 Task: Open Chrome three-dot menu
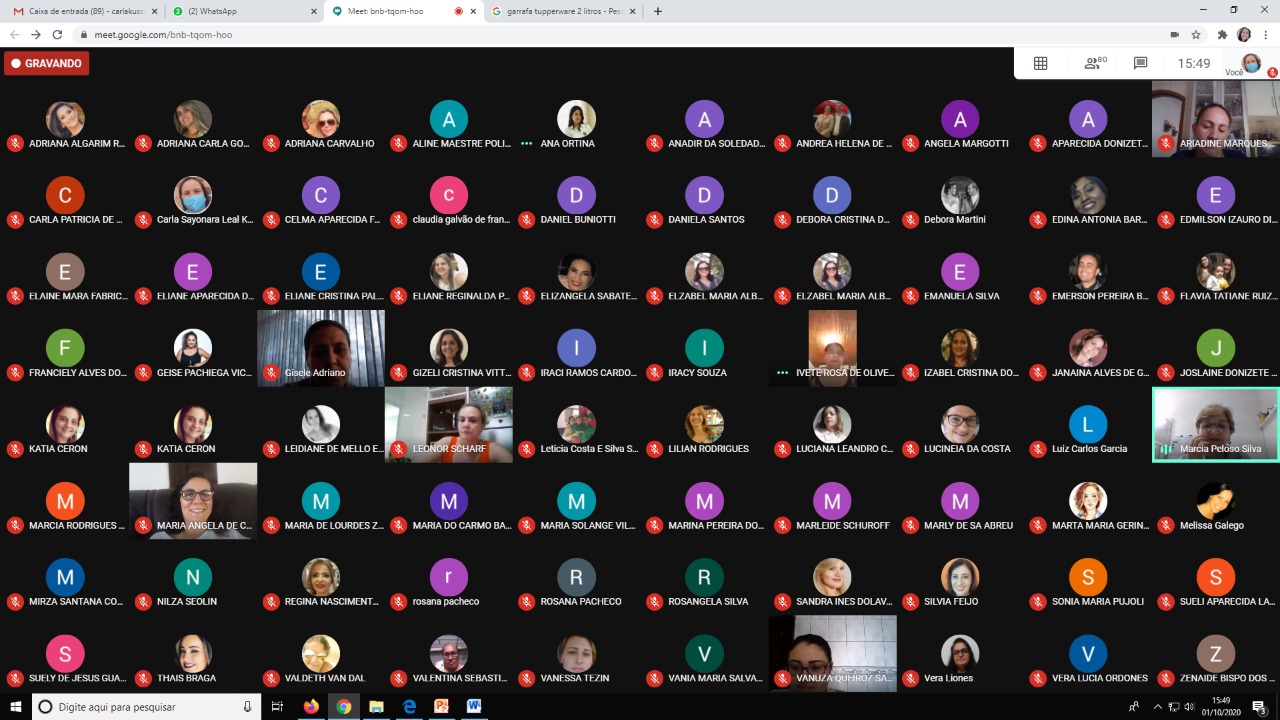tap(1266, 34)
